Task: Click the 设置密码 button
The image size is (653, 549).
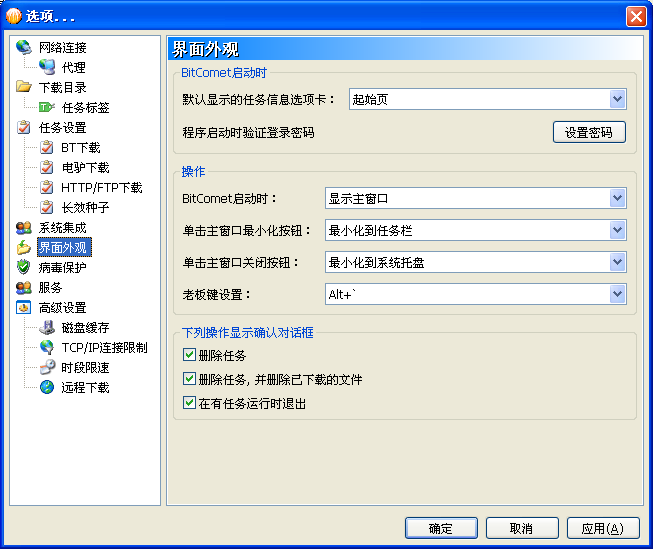Action: [589, 132]
